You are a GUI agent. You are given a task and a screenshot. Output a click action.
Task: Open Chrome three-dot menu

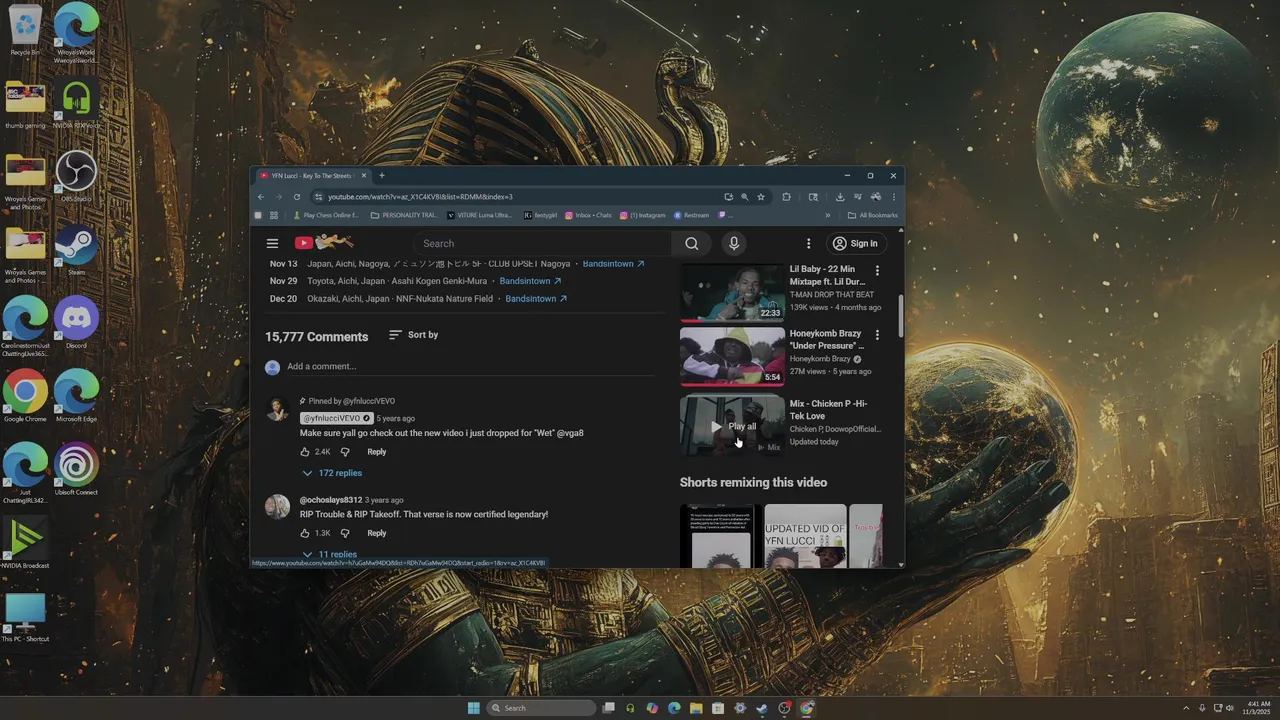point(894,197)
